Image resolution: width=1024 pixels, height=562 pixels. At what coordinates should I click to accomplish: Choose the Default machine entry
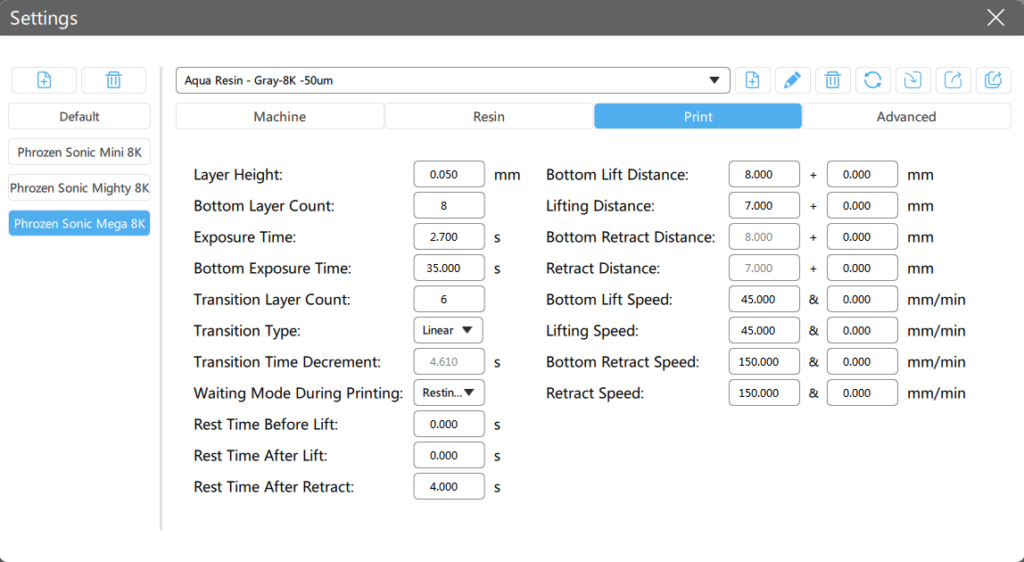click(80, 117)
